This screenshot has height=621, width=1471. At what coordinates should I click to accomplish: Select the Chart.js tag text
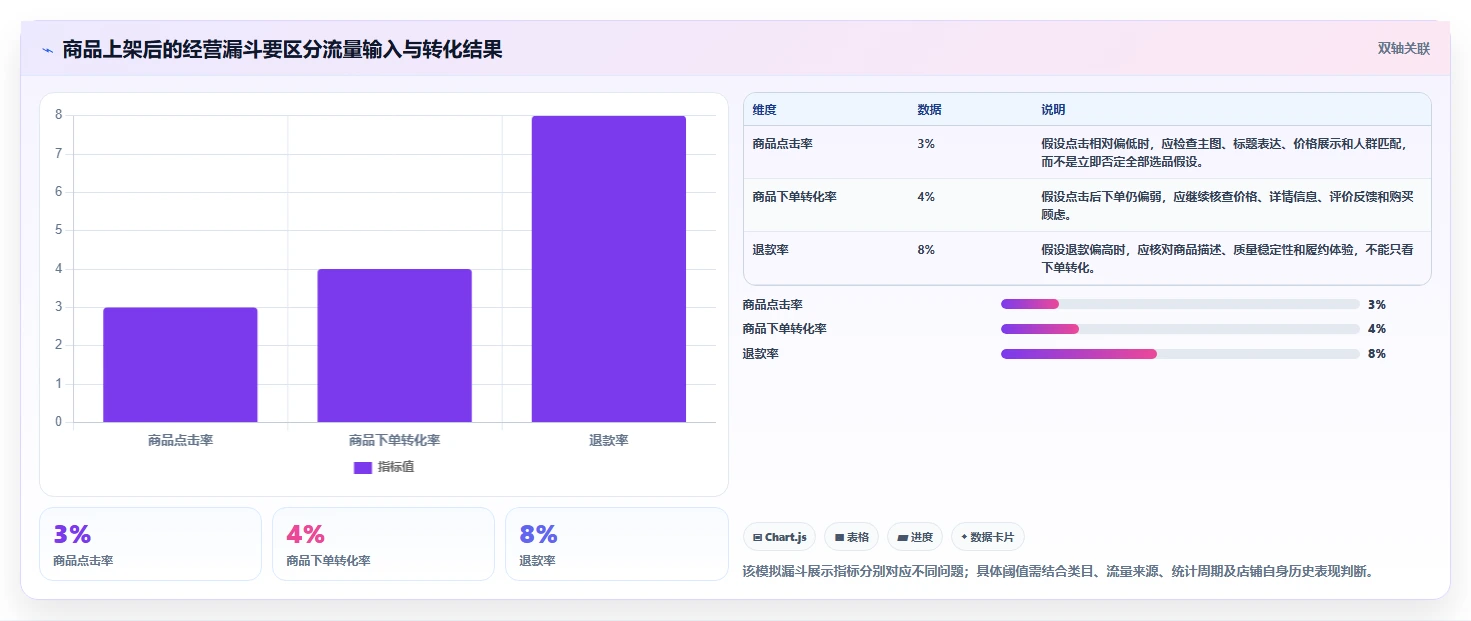786,537
